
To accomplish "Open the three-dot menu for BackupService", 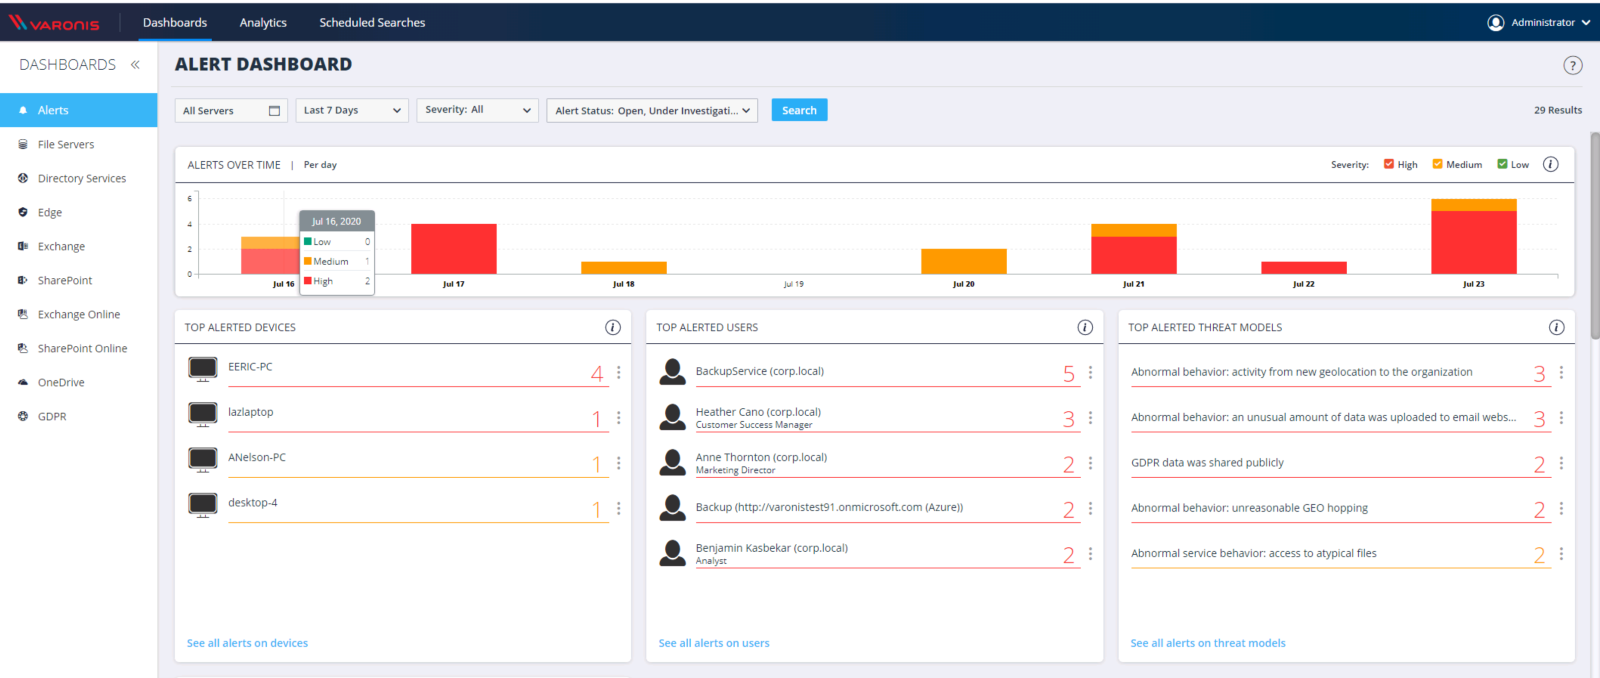I will tap(1090, 372).
